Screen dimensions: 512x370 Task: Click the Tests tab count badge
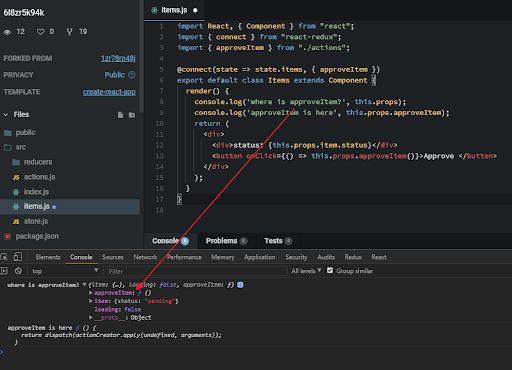[289, 241]
